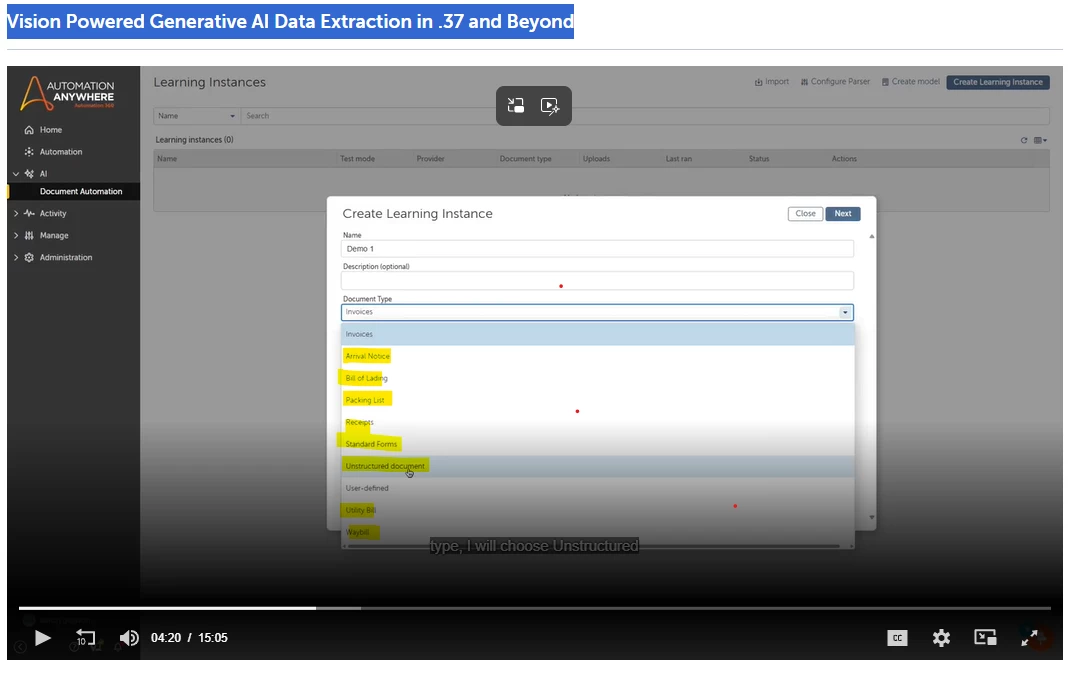The image size is (1075, 687).
Task: Click Configure Parser
Action: tap(835, 82)
